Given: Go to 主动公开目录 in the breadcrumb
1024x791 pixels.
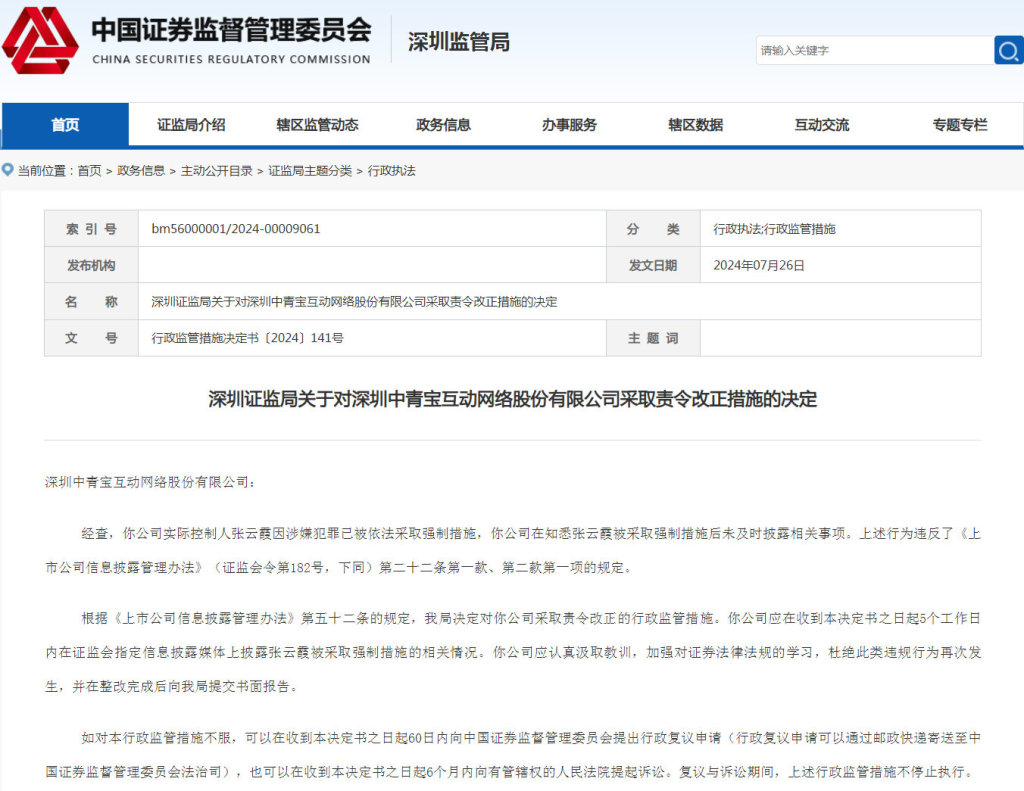Looking at the screenshot, I should pyautogui.click(x=217, y=171).
